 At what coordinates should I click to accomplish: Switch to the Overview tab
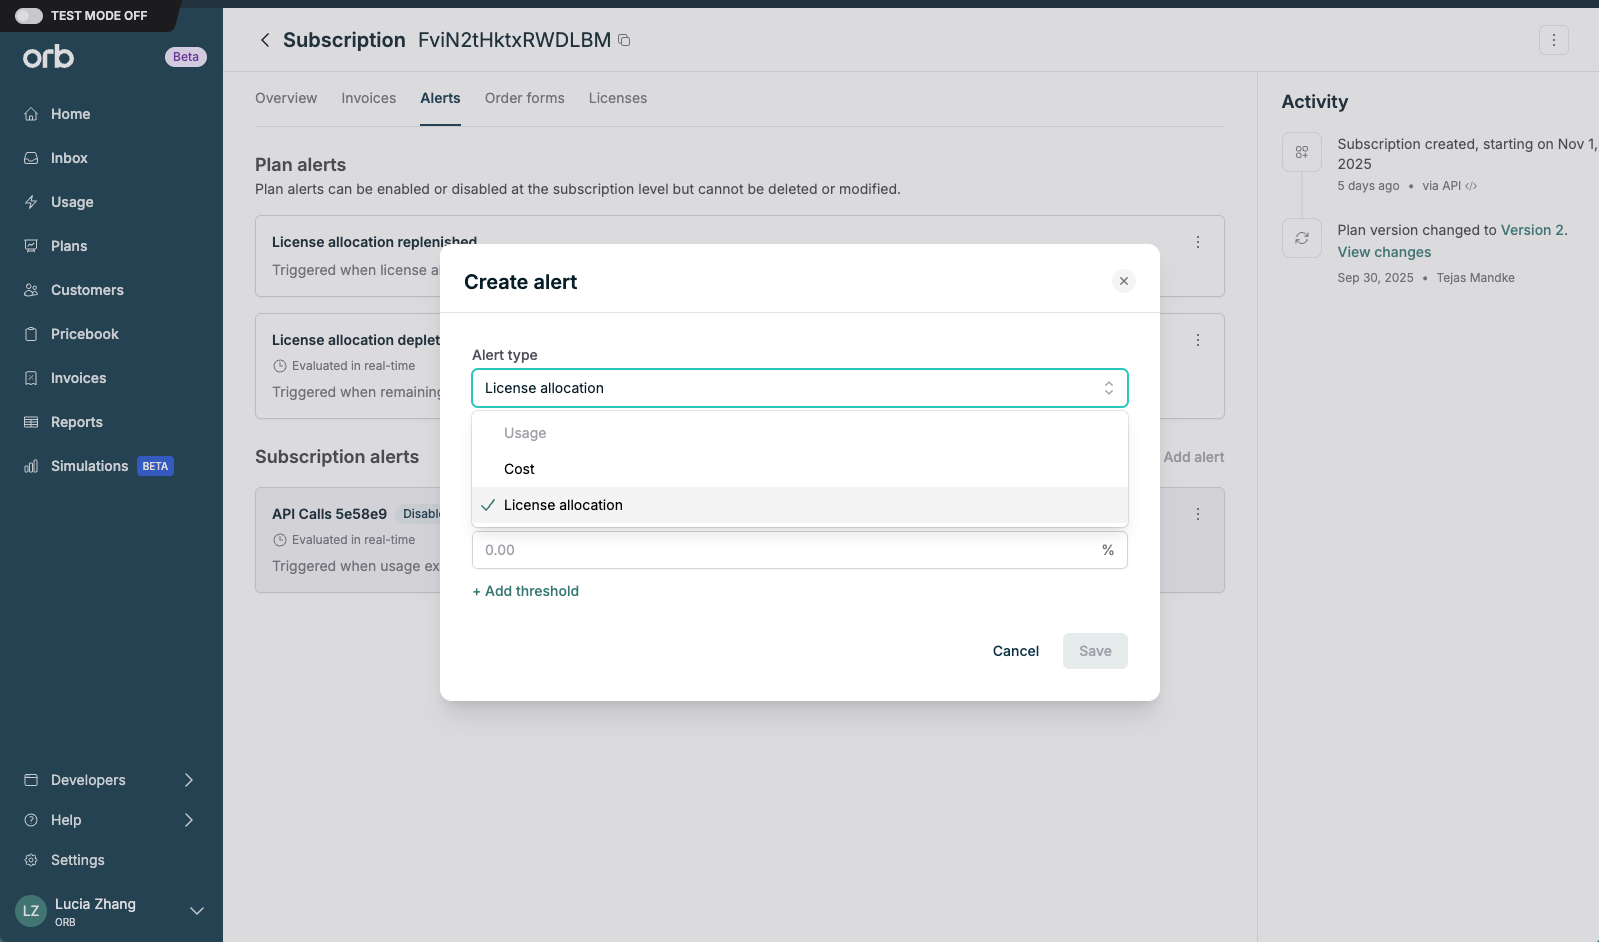coord(286,98)
